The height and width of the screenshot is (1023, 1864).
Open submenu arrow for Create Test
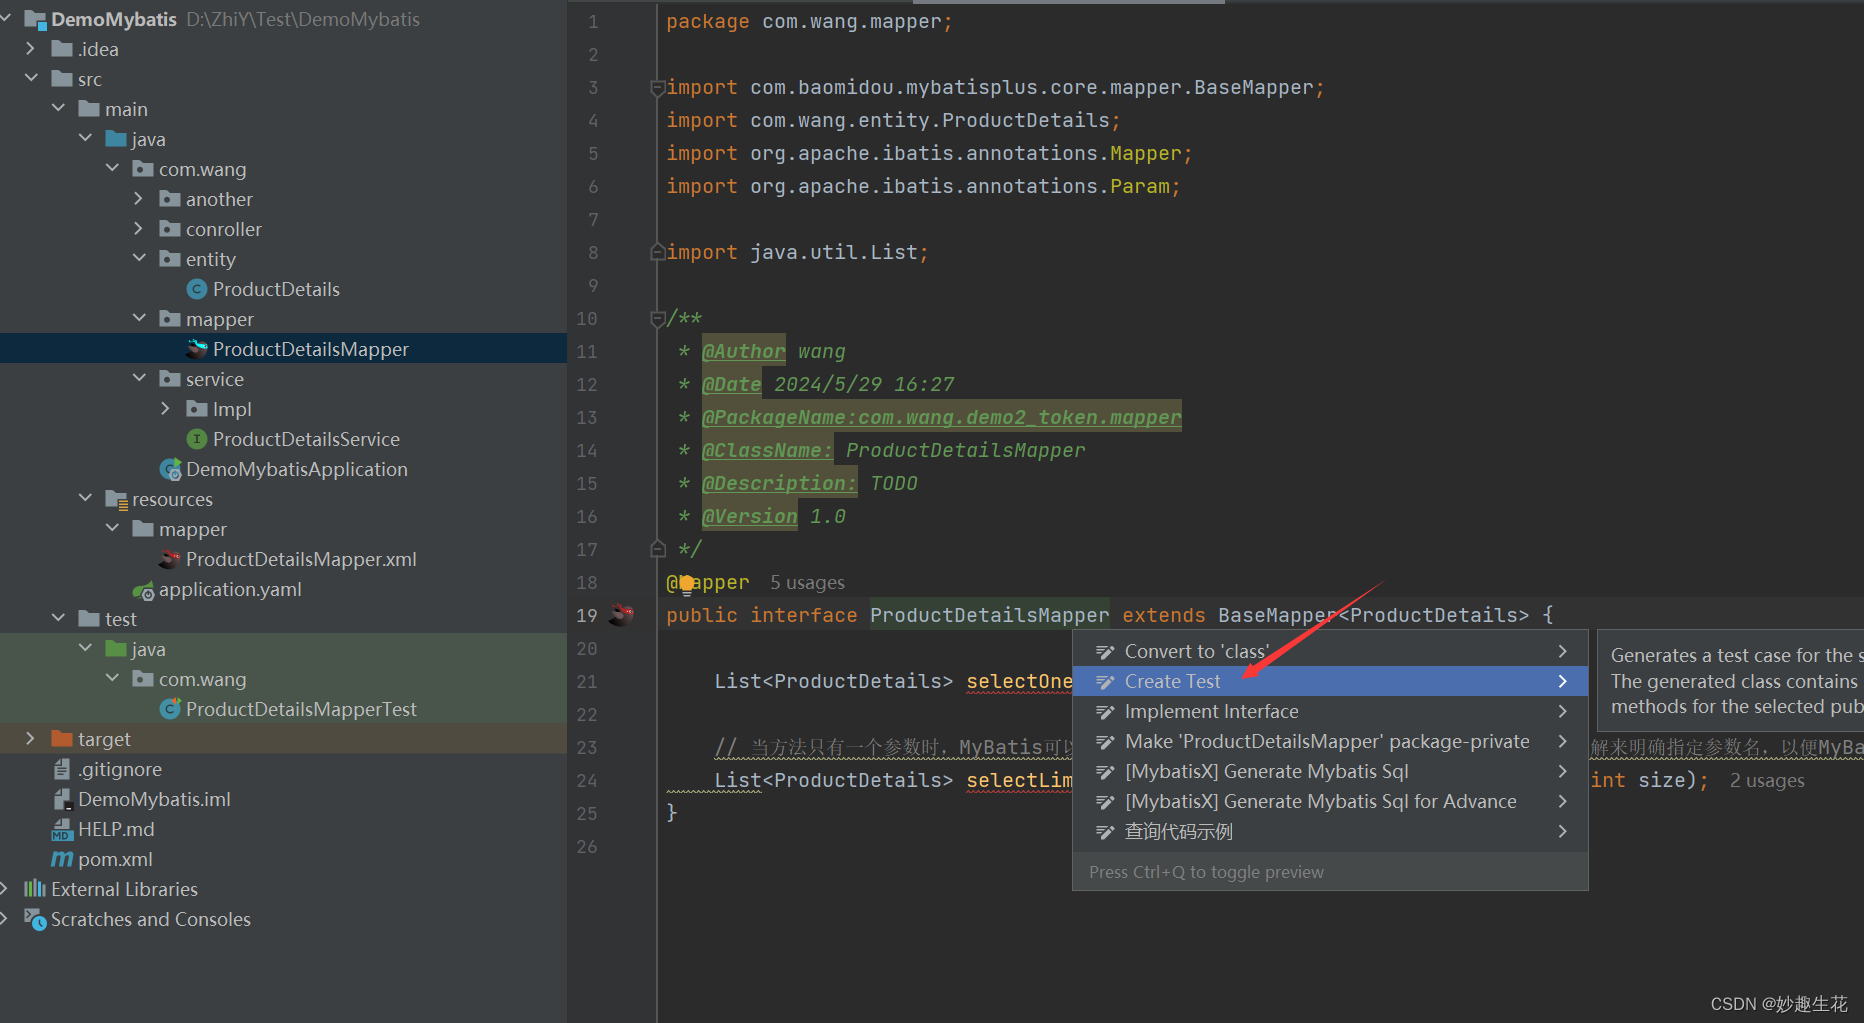1563,681
